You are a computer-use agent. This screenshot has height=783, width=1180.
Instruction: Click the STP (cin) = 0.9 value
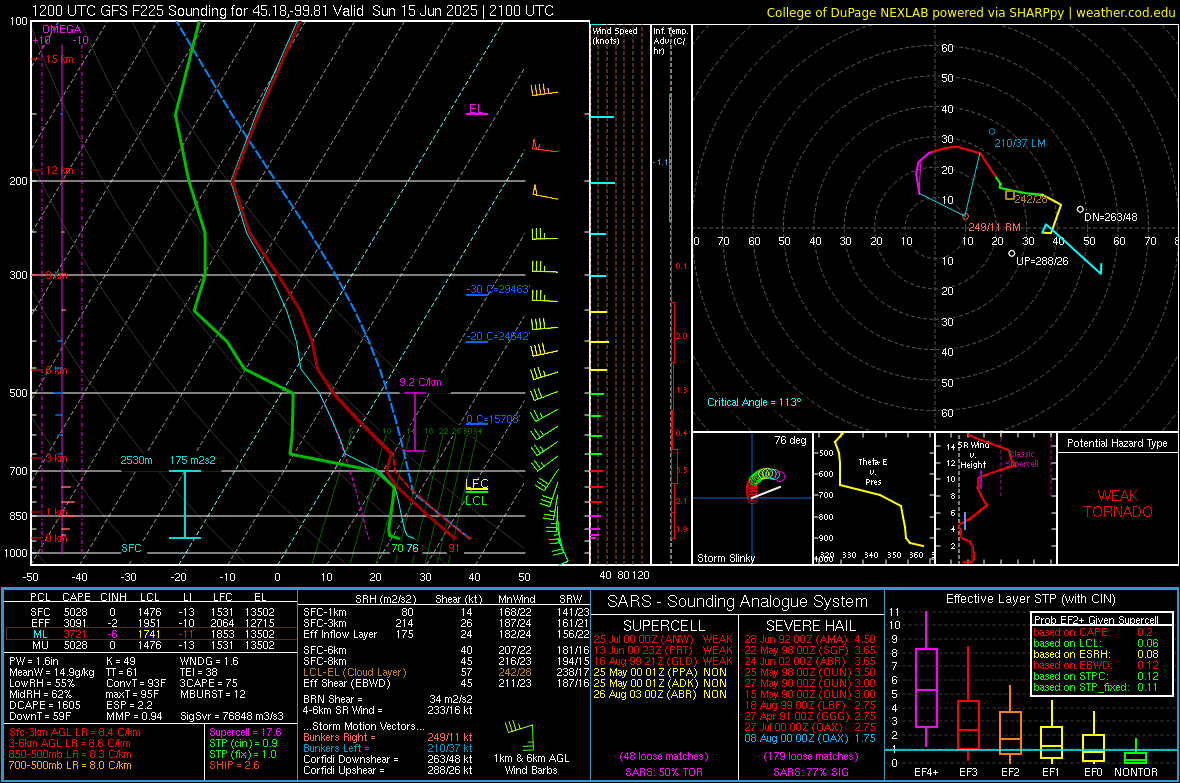coord(243,743)
